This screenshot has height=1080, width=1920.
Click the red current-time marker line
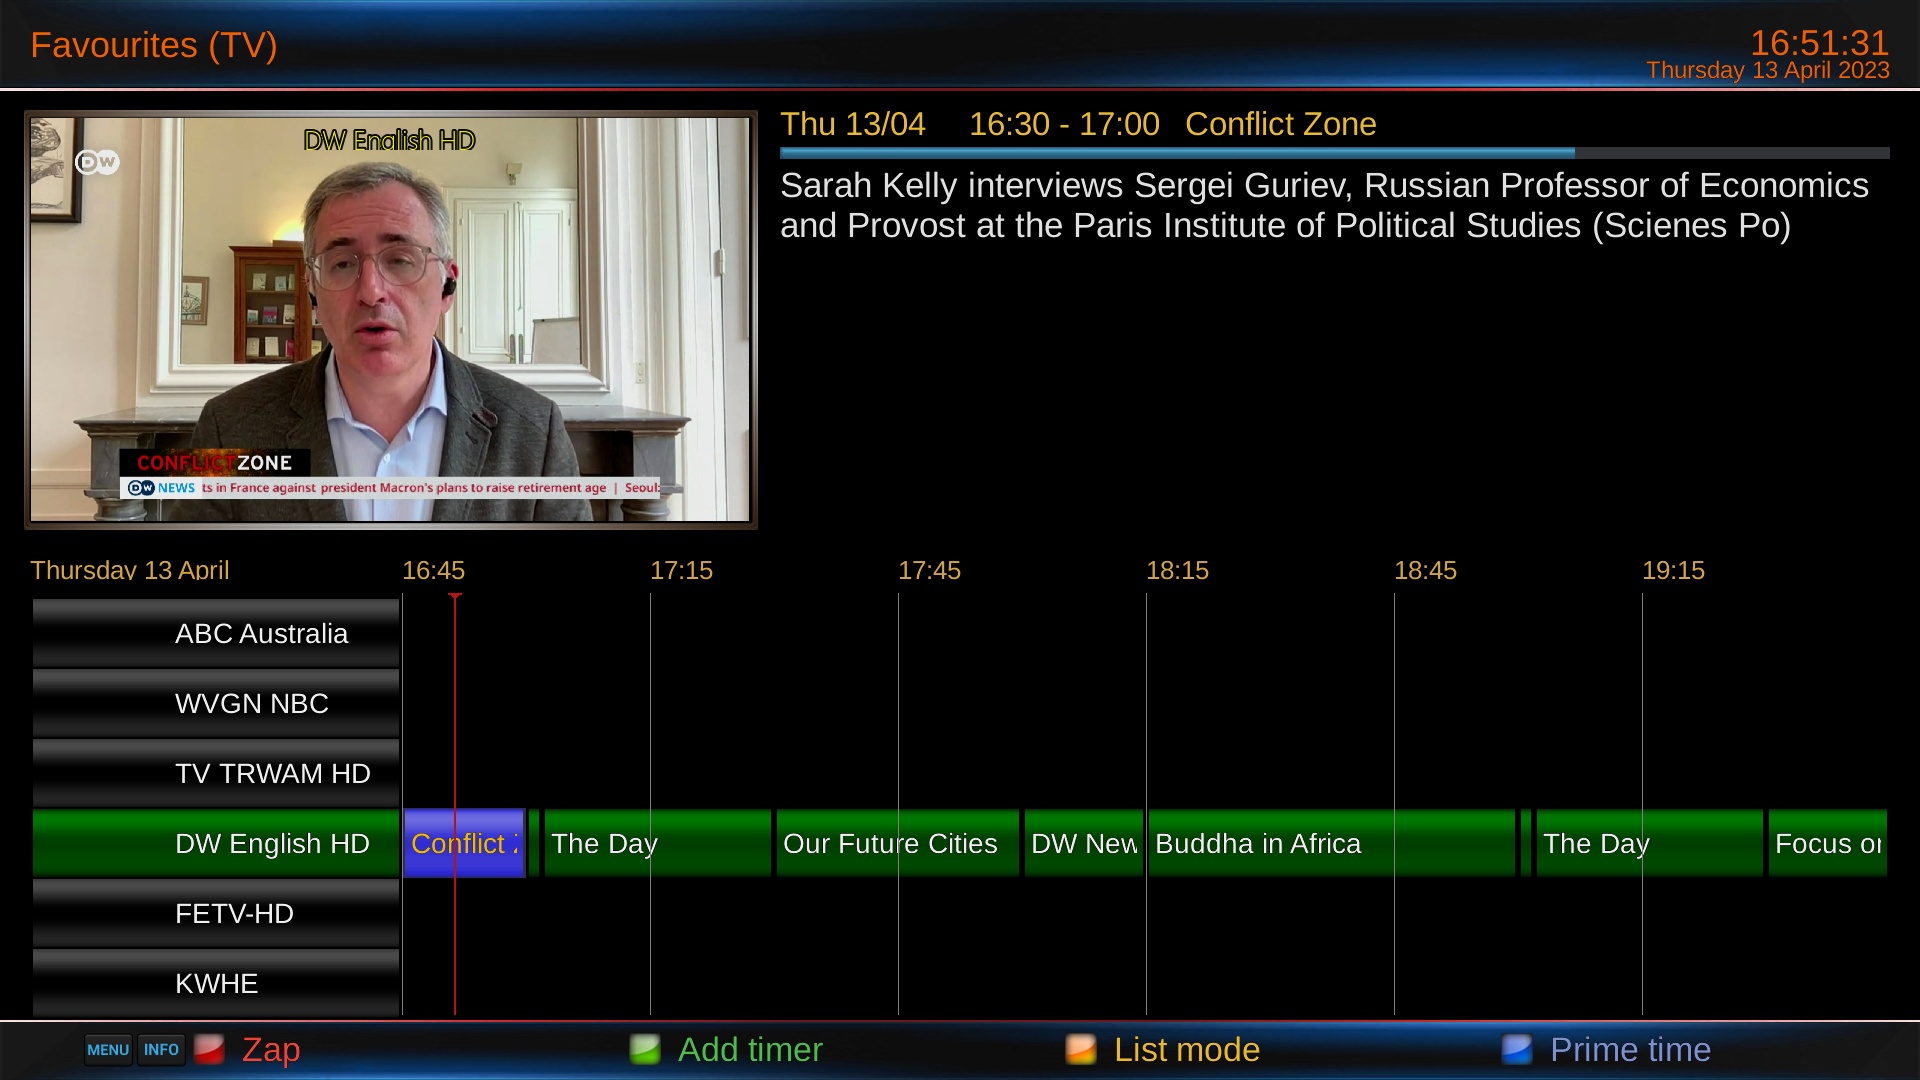pos(455,805)
